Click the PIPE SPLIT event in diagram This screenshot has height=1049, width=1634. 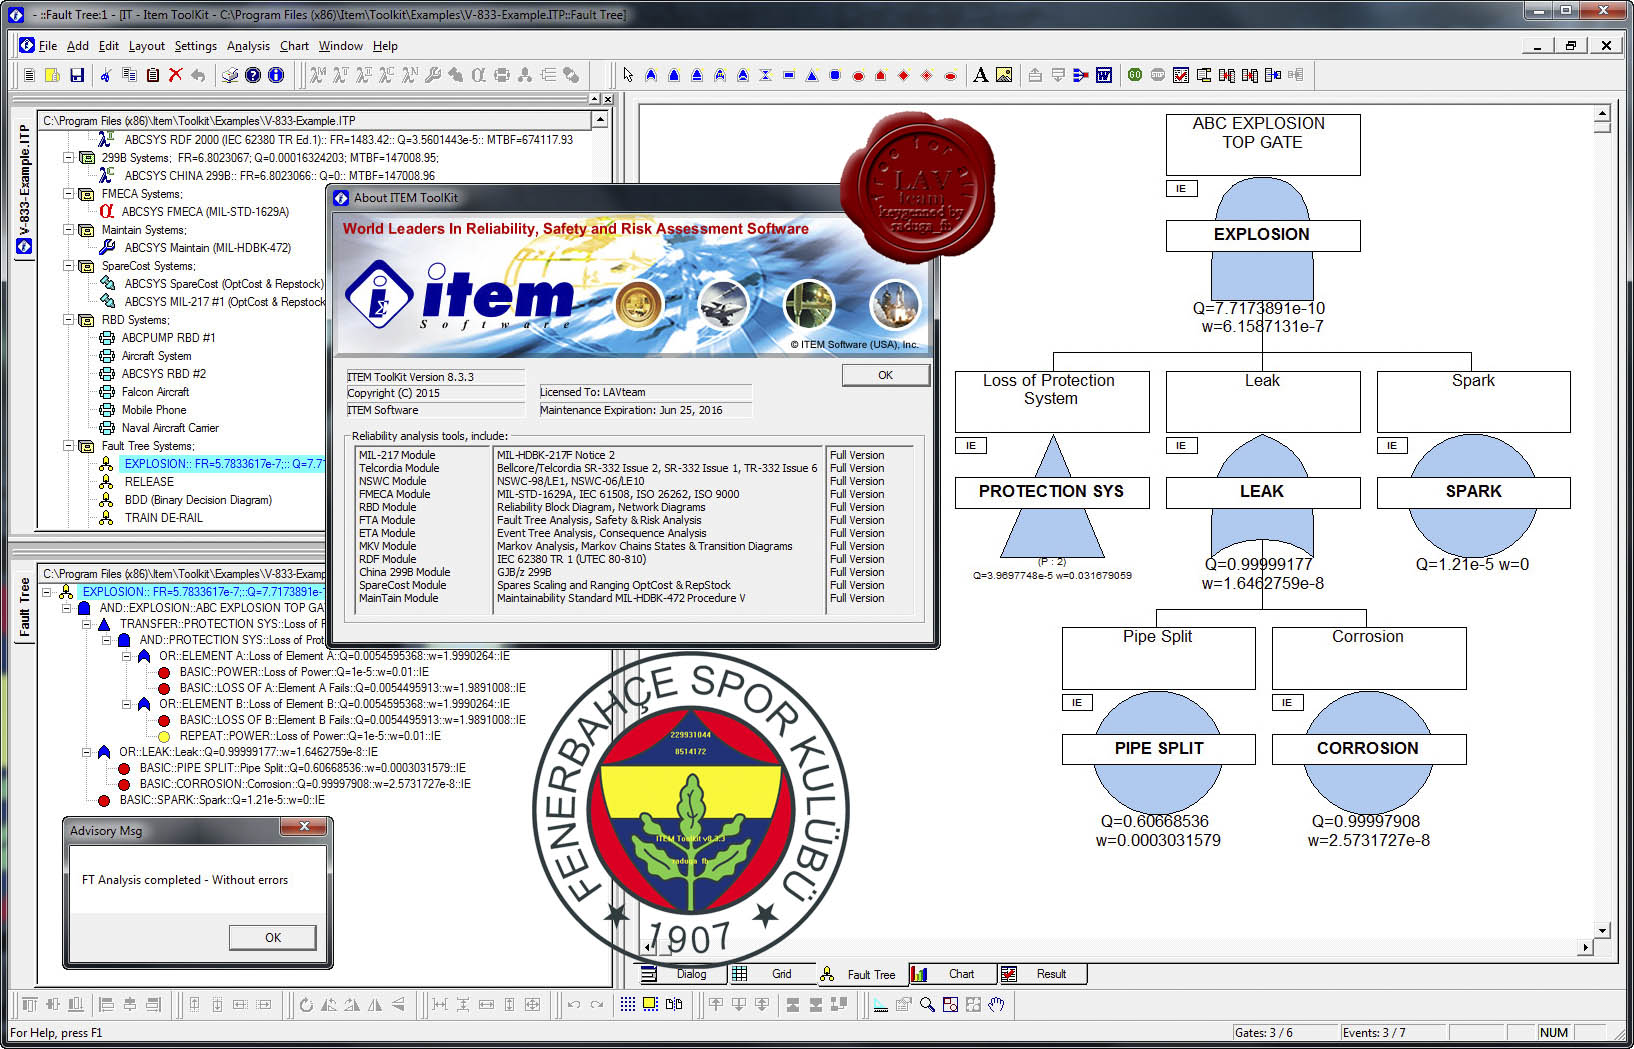pos(1158,748)
